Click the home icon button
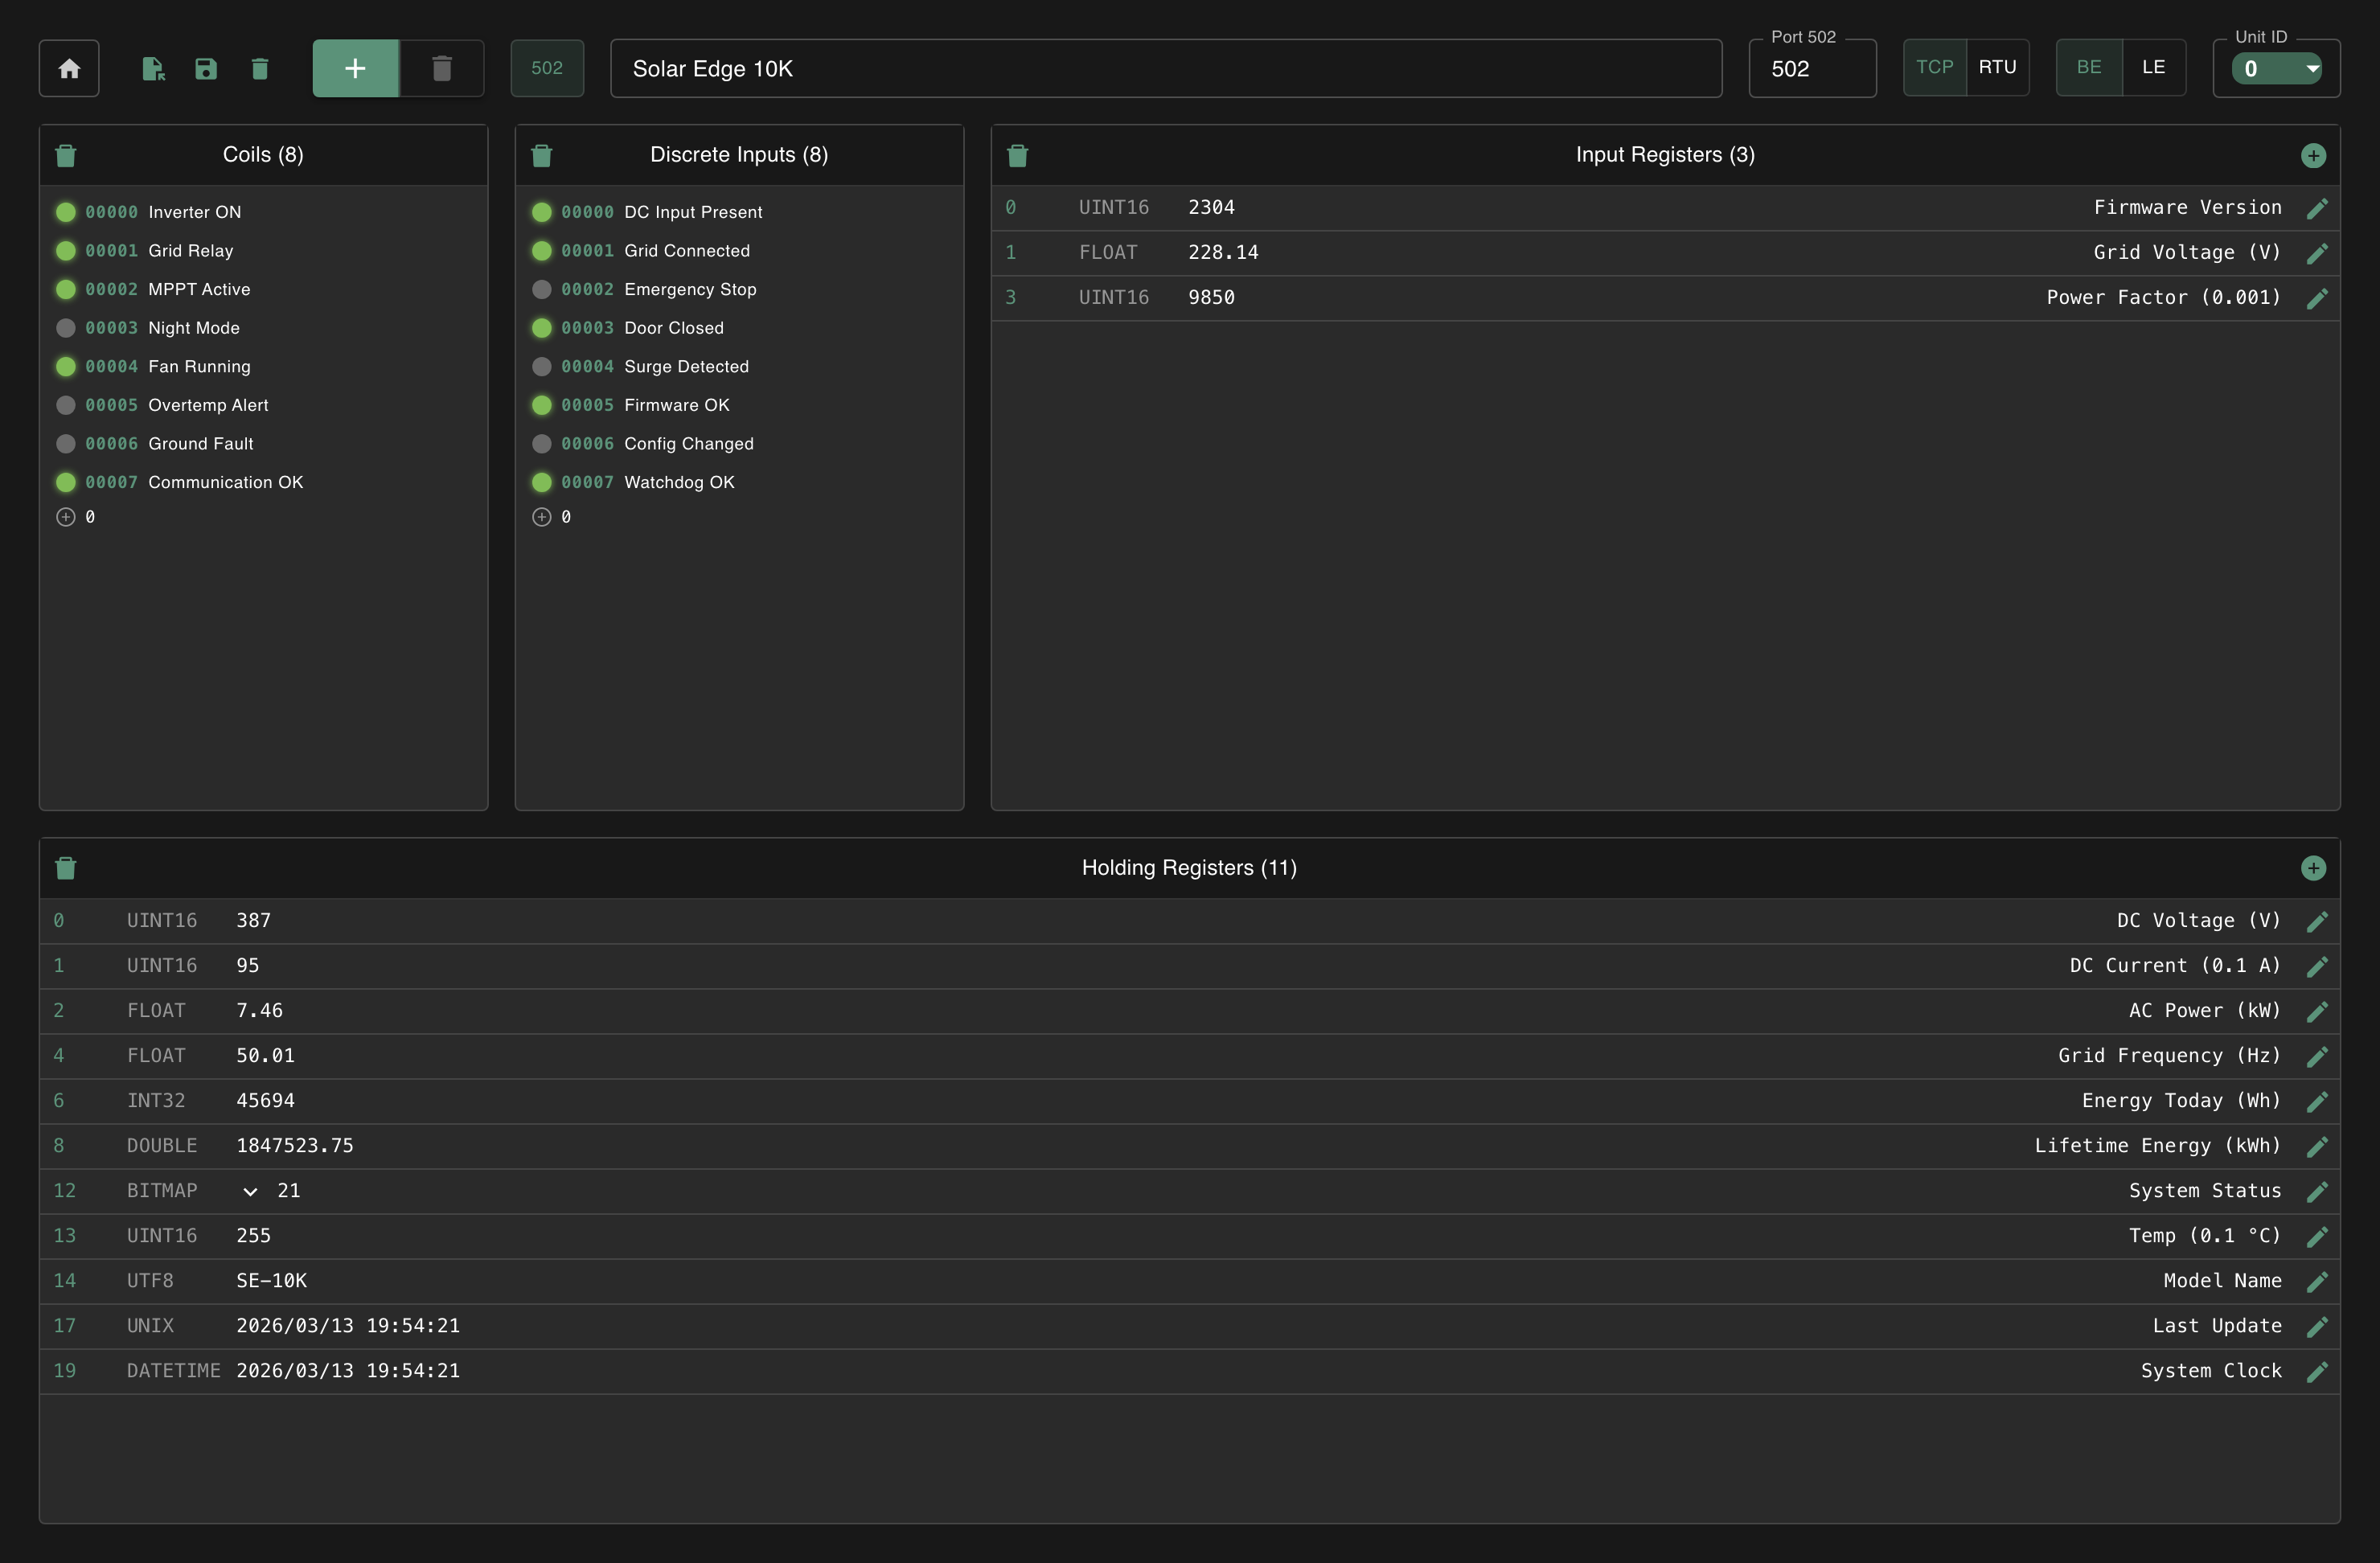Viewport: 2380px width, 1563px height. [69, 68]
